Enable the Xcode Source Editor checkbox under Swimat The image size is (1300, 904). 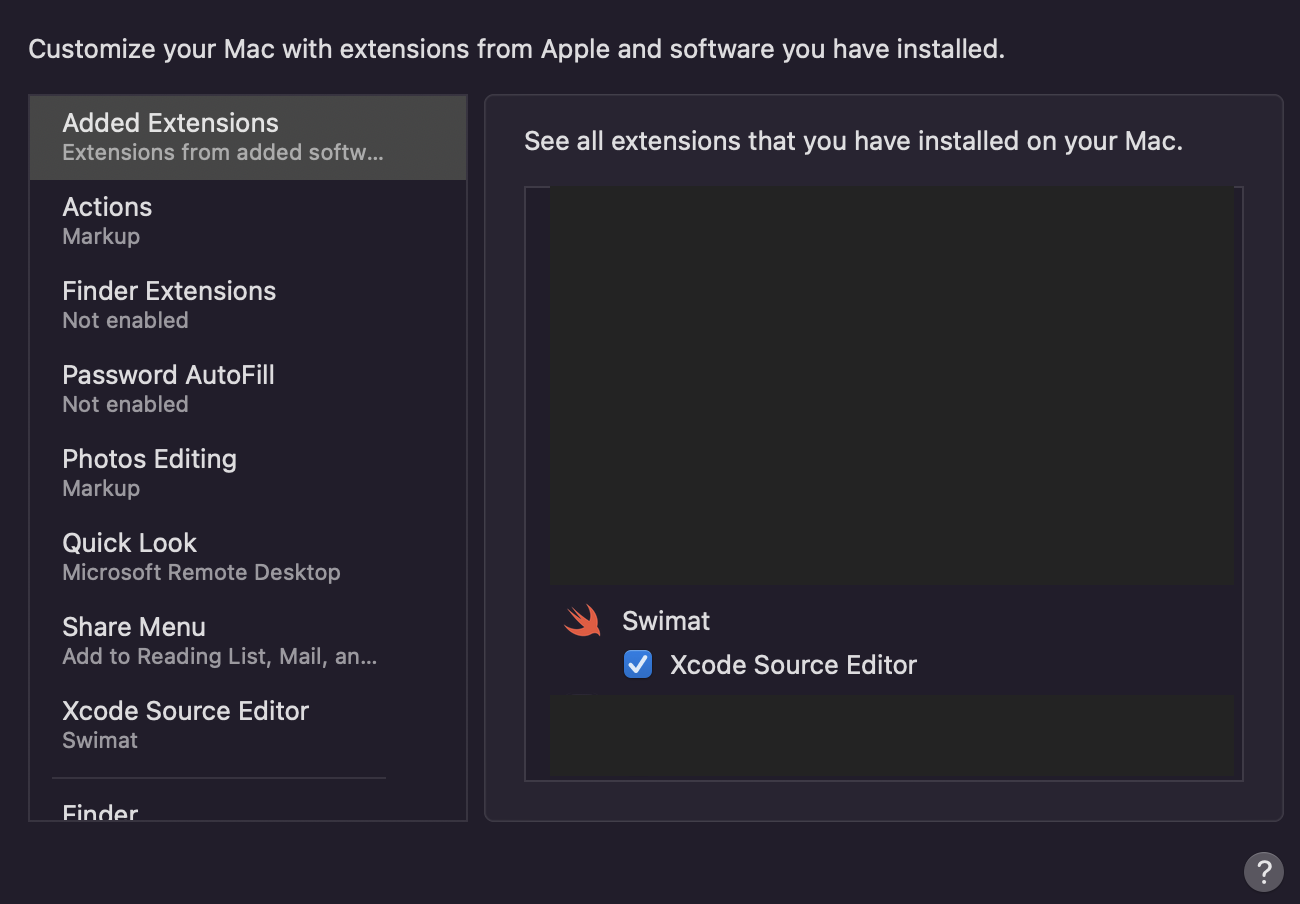coord(638,664)
